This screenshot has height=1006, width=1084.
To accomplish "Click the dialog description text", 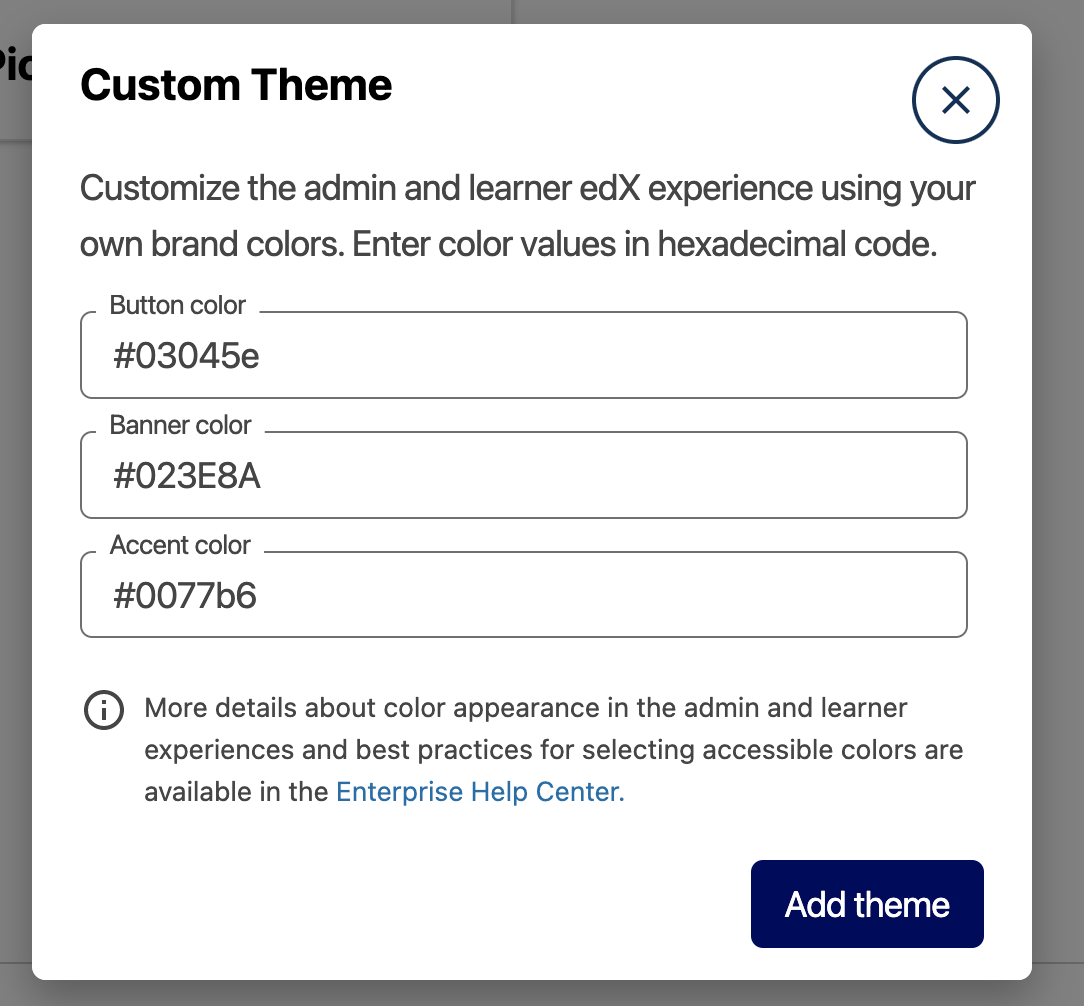I will pyautogui.click(x=527, y=215).
